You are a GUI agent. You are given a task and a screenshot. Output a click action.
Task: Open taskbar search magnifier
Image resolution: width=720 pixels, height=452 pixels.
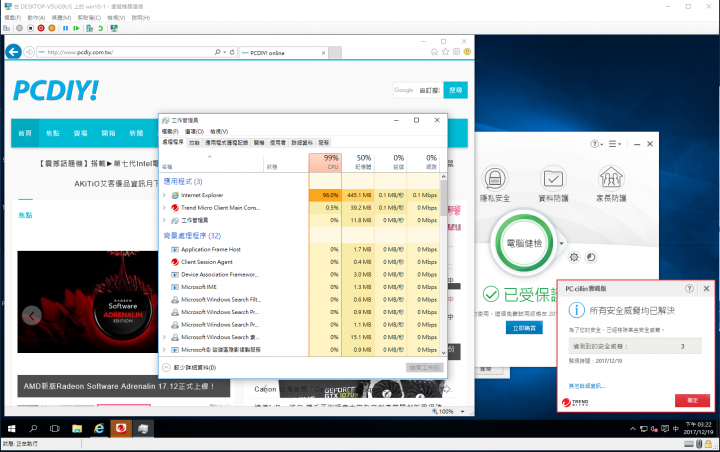click(33, 429)
